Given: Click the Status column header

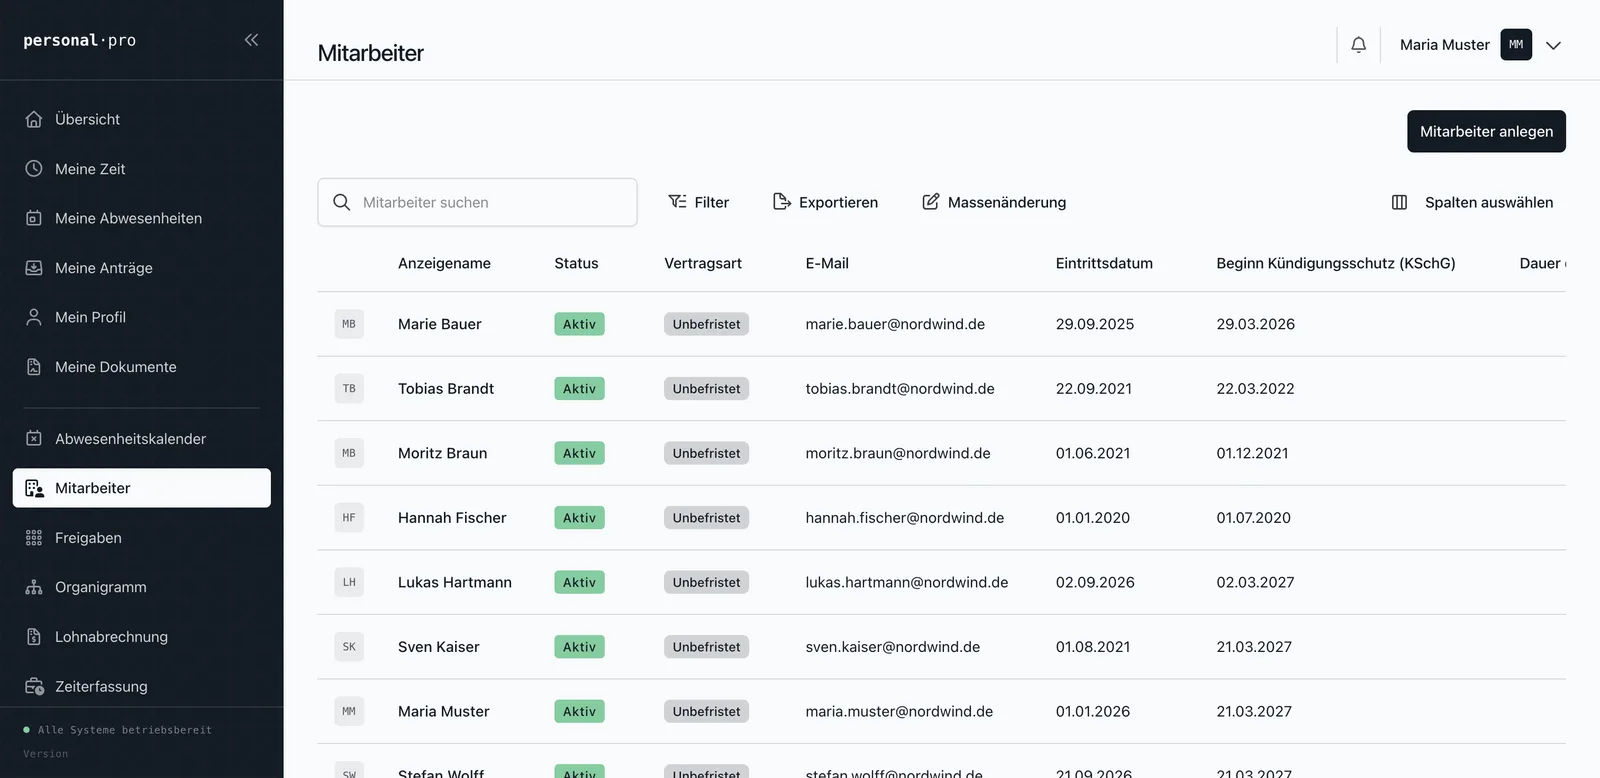Looking at the screenshot, I should (x=576, y=263).
